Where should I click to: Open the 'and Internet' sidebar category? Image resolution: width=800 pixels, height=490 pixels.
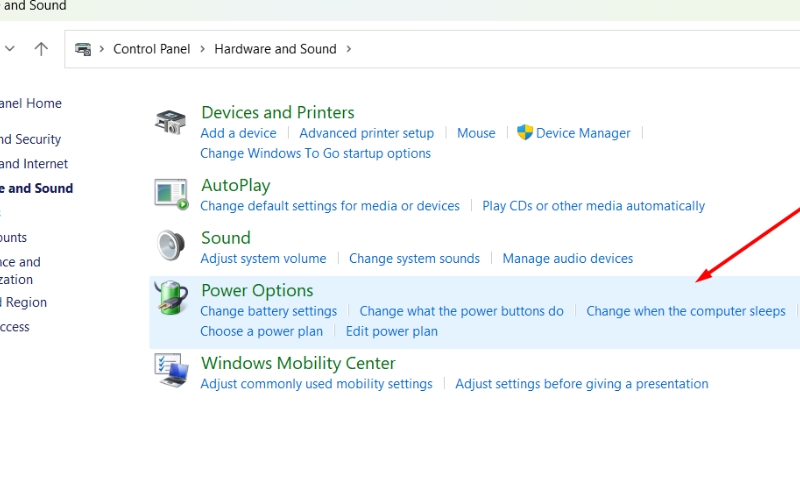[x=34, y=164]
